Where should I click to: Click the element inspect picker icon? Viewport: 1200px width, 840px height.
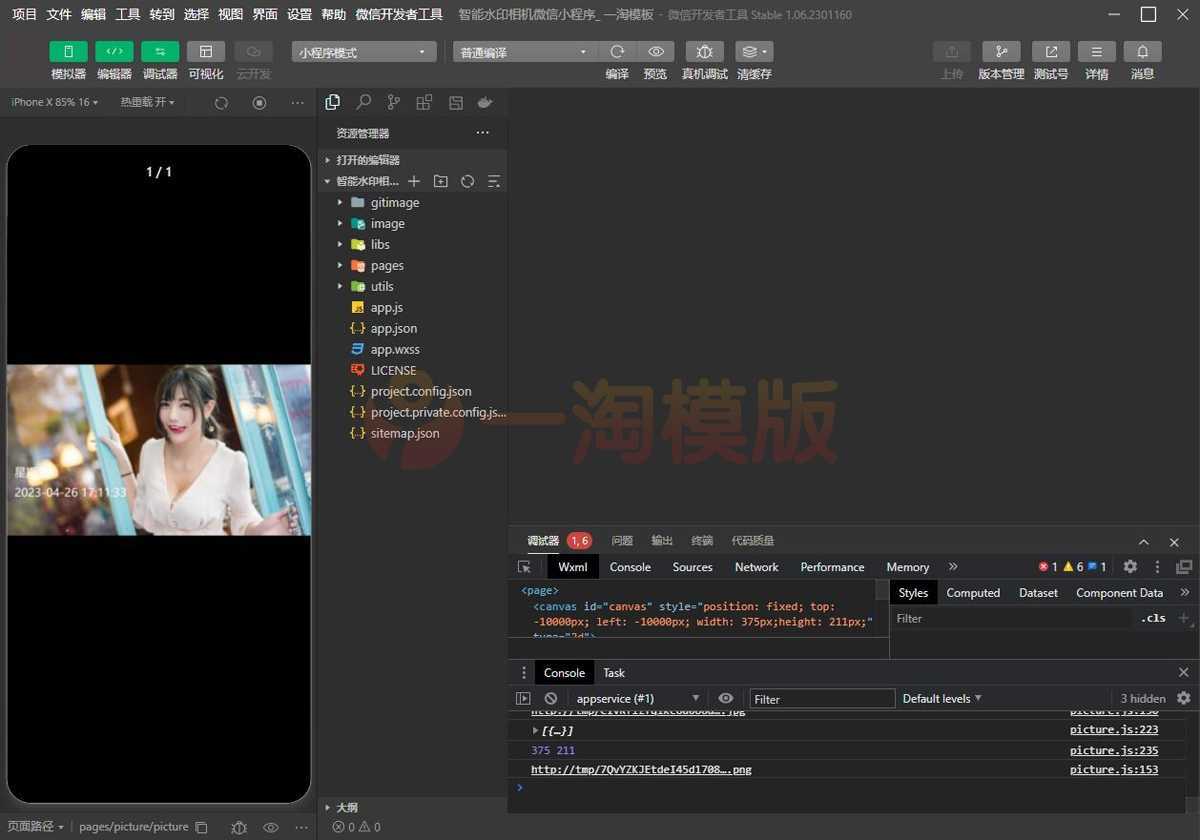[x=524, y=567]
